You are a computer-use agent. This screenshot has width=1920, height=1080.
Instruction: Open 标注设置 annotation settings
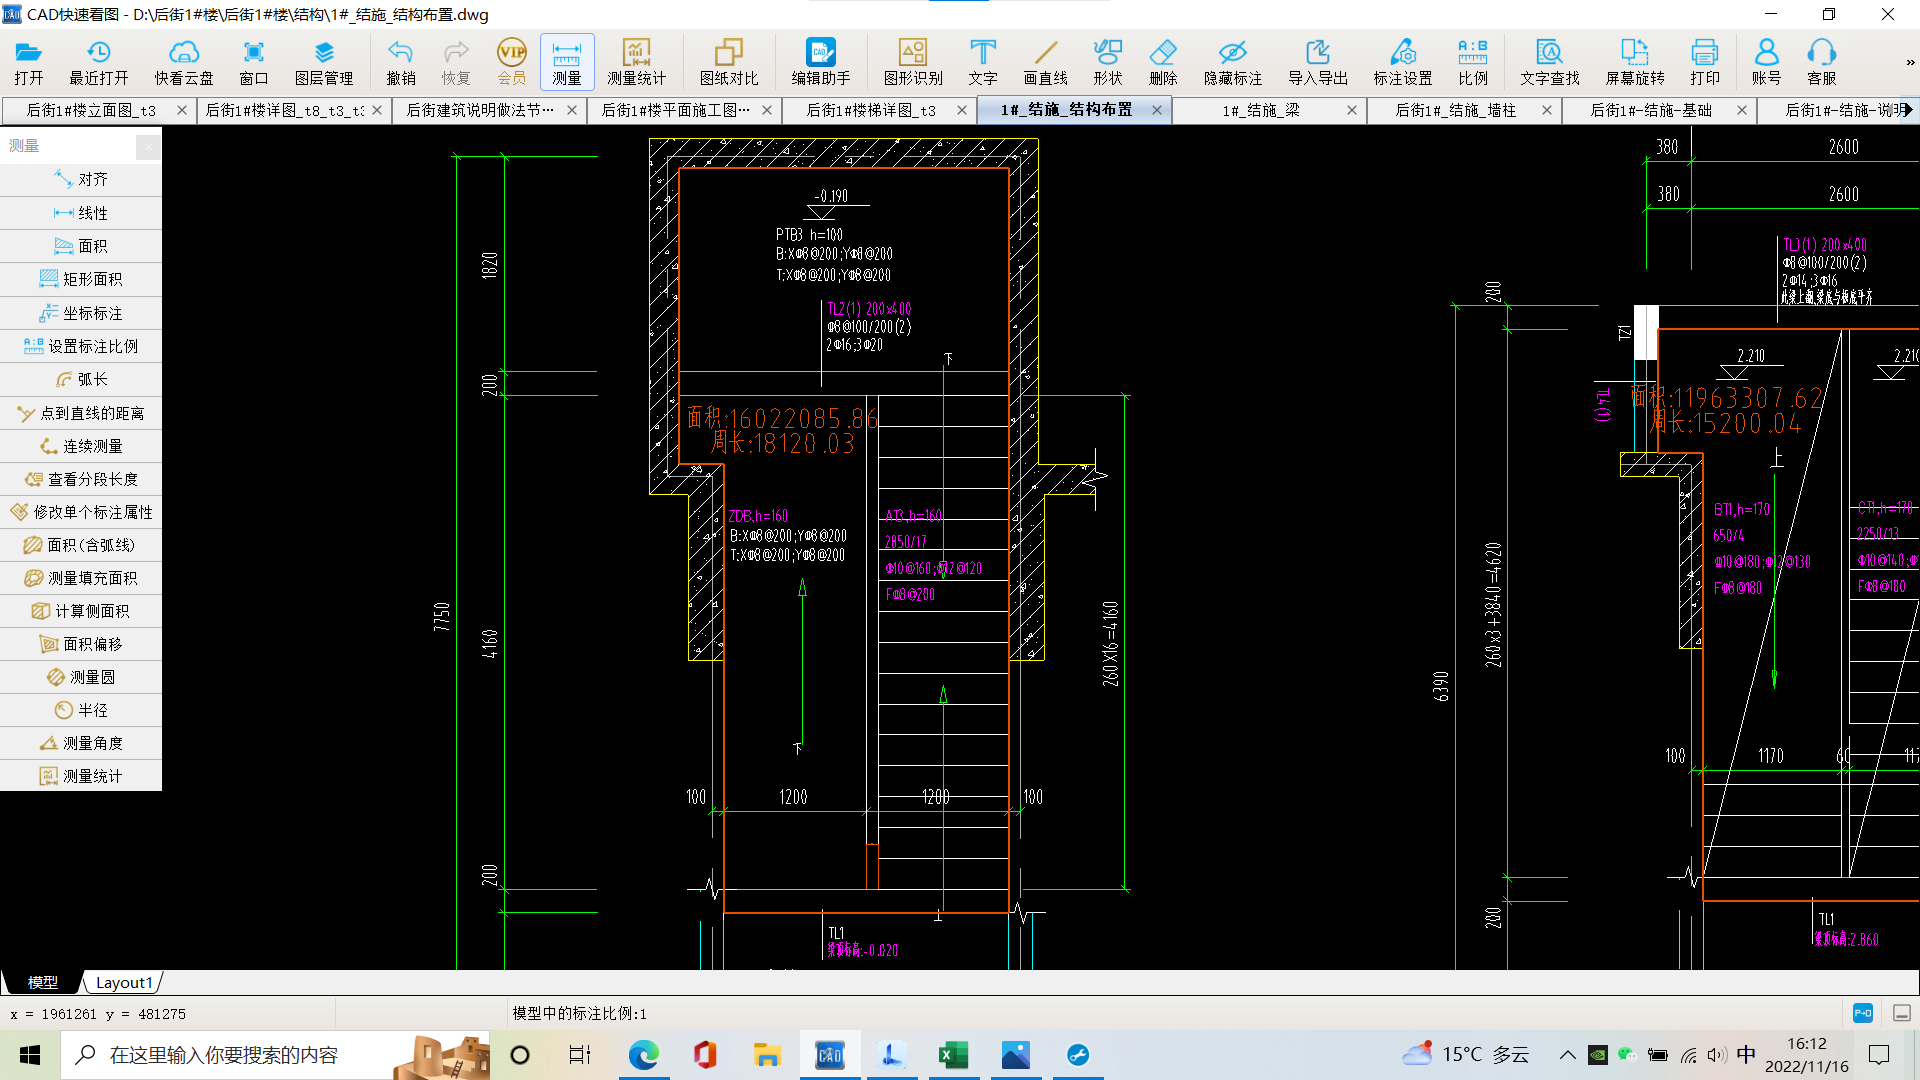coord(1403,62)
